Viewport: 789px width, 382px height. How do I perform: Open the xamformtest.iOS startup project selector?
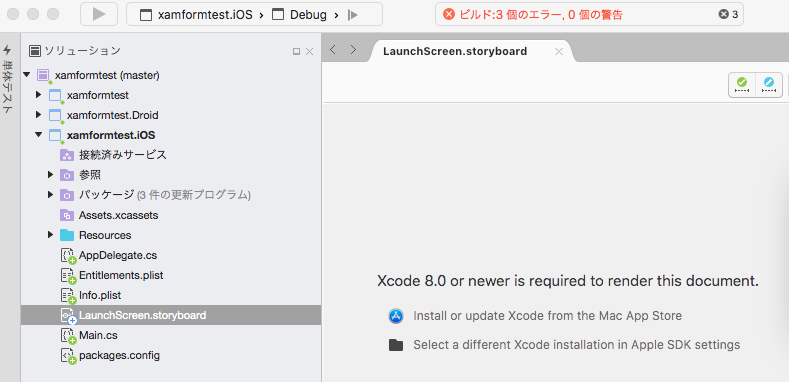coord(196,15)
